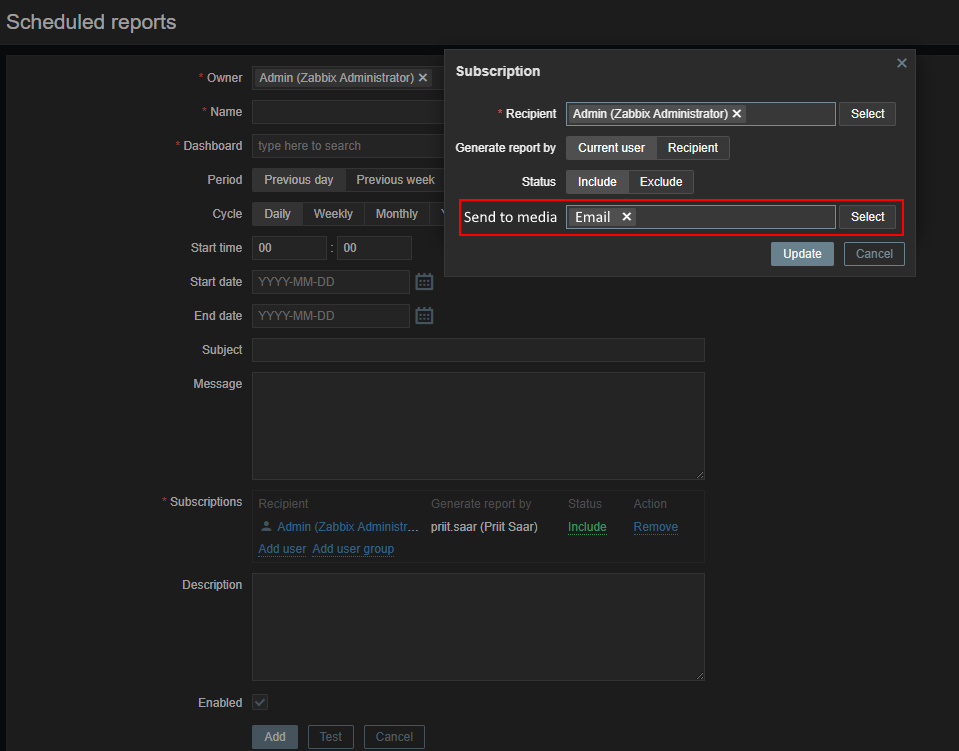Click Select button next to Recipient

[x=867, y=114]
